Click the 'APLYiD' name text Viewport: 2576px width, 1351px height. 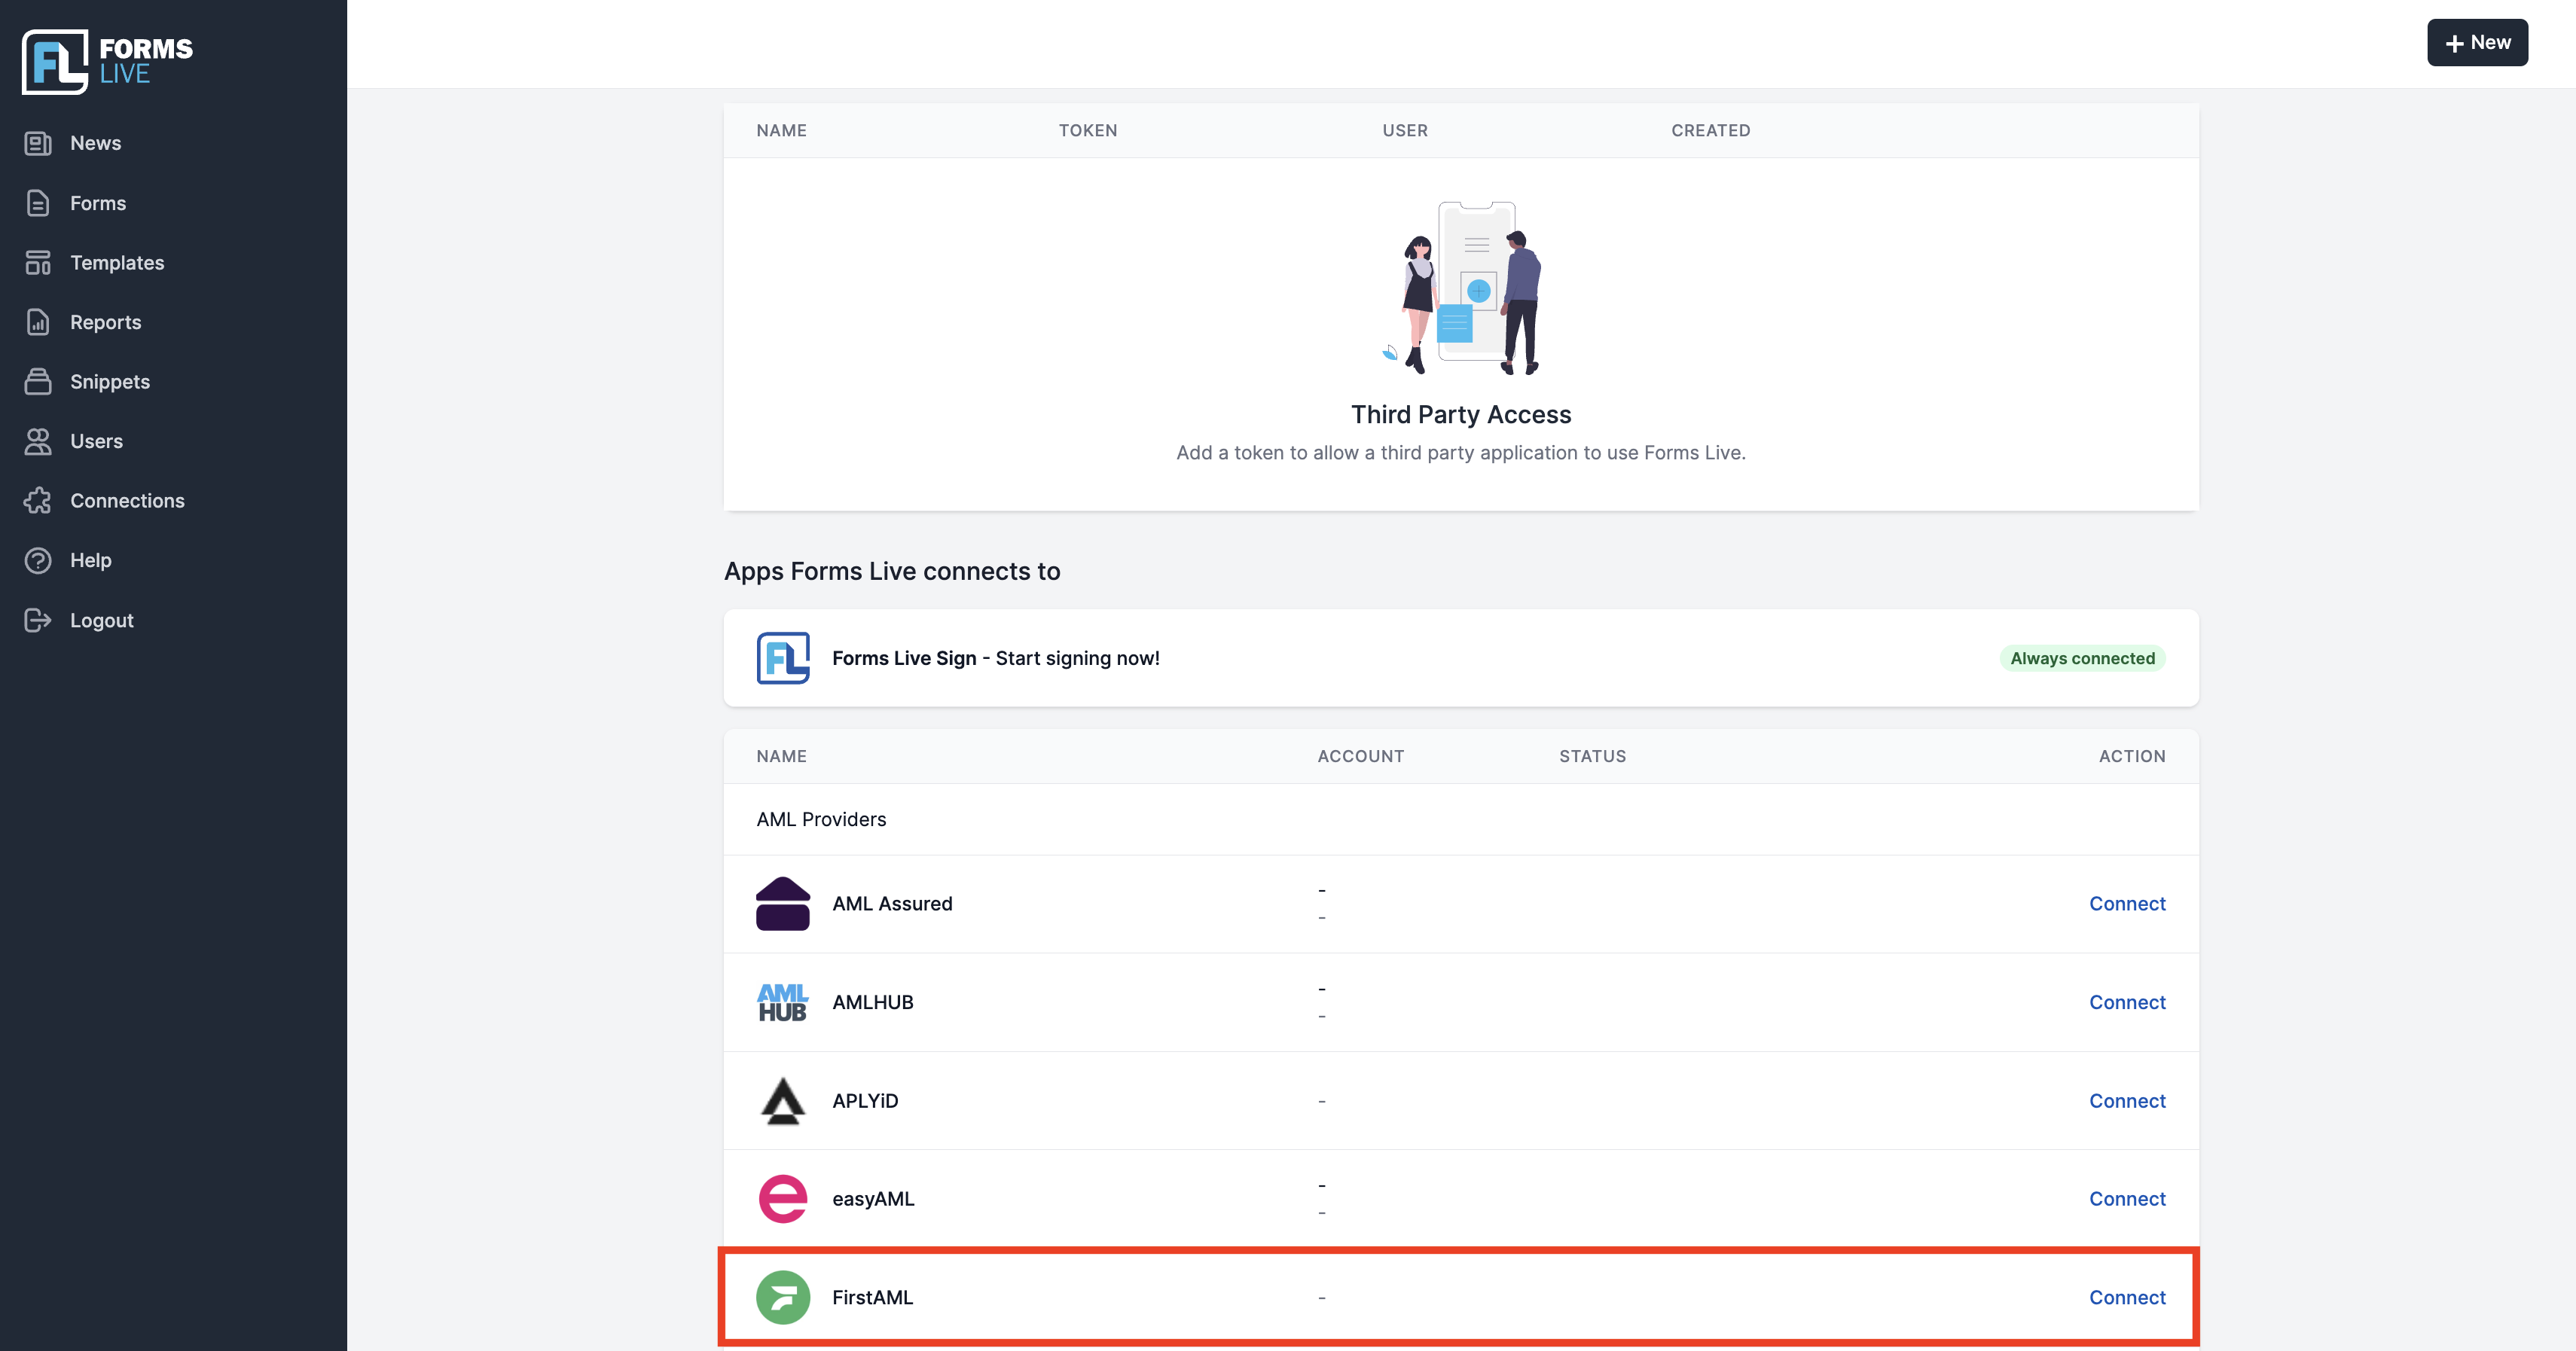coord(865,1101)
